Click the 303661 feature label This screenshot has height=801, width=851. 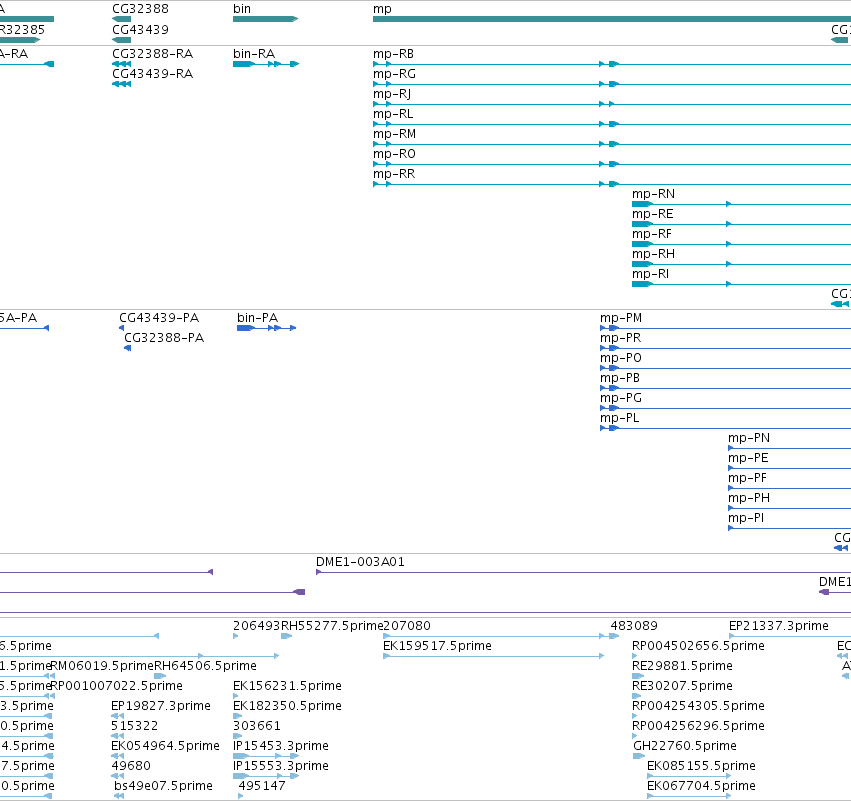coord(256,726)
